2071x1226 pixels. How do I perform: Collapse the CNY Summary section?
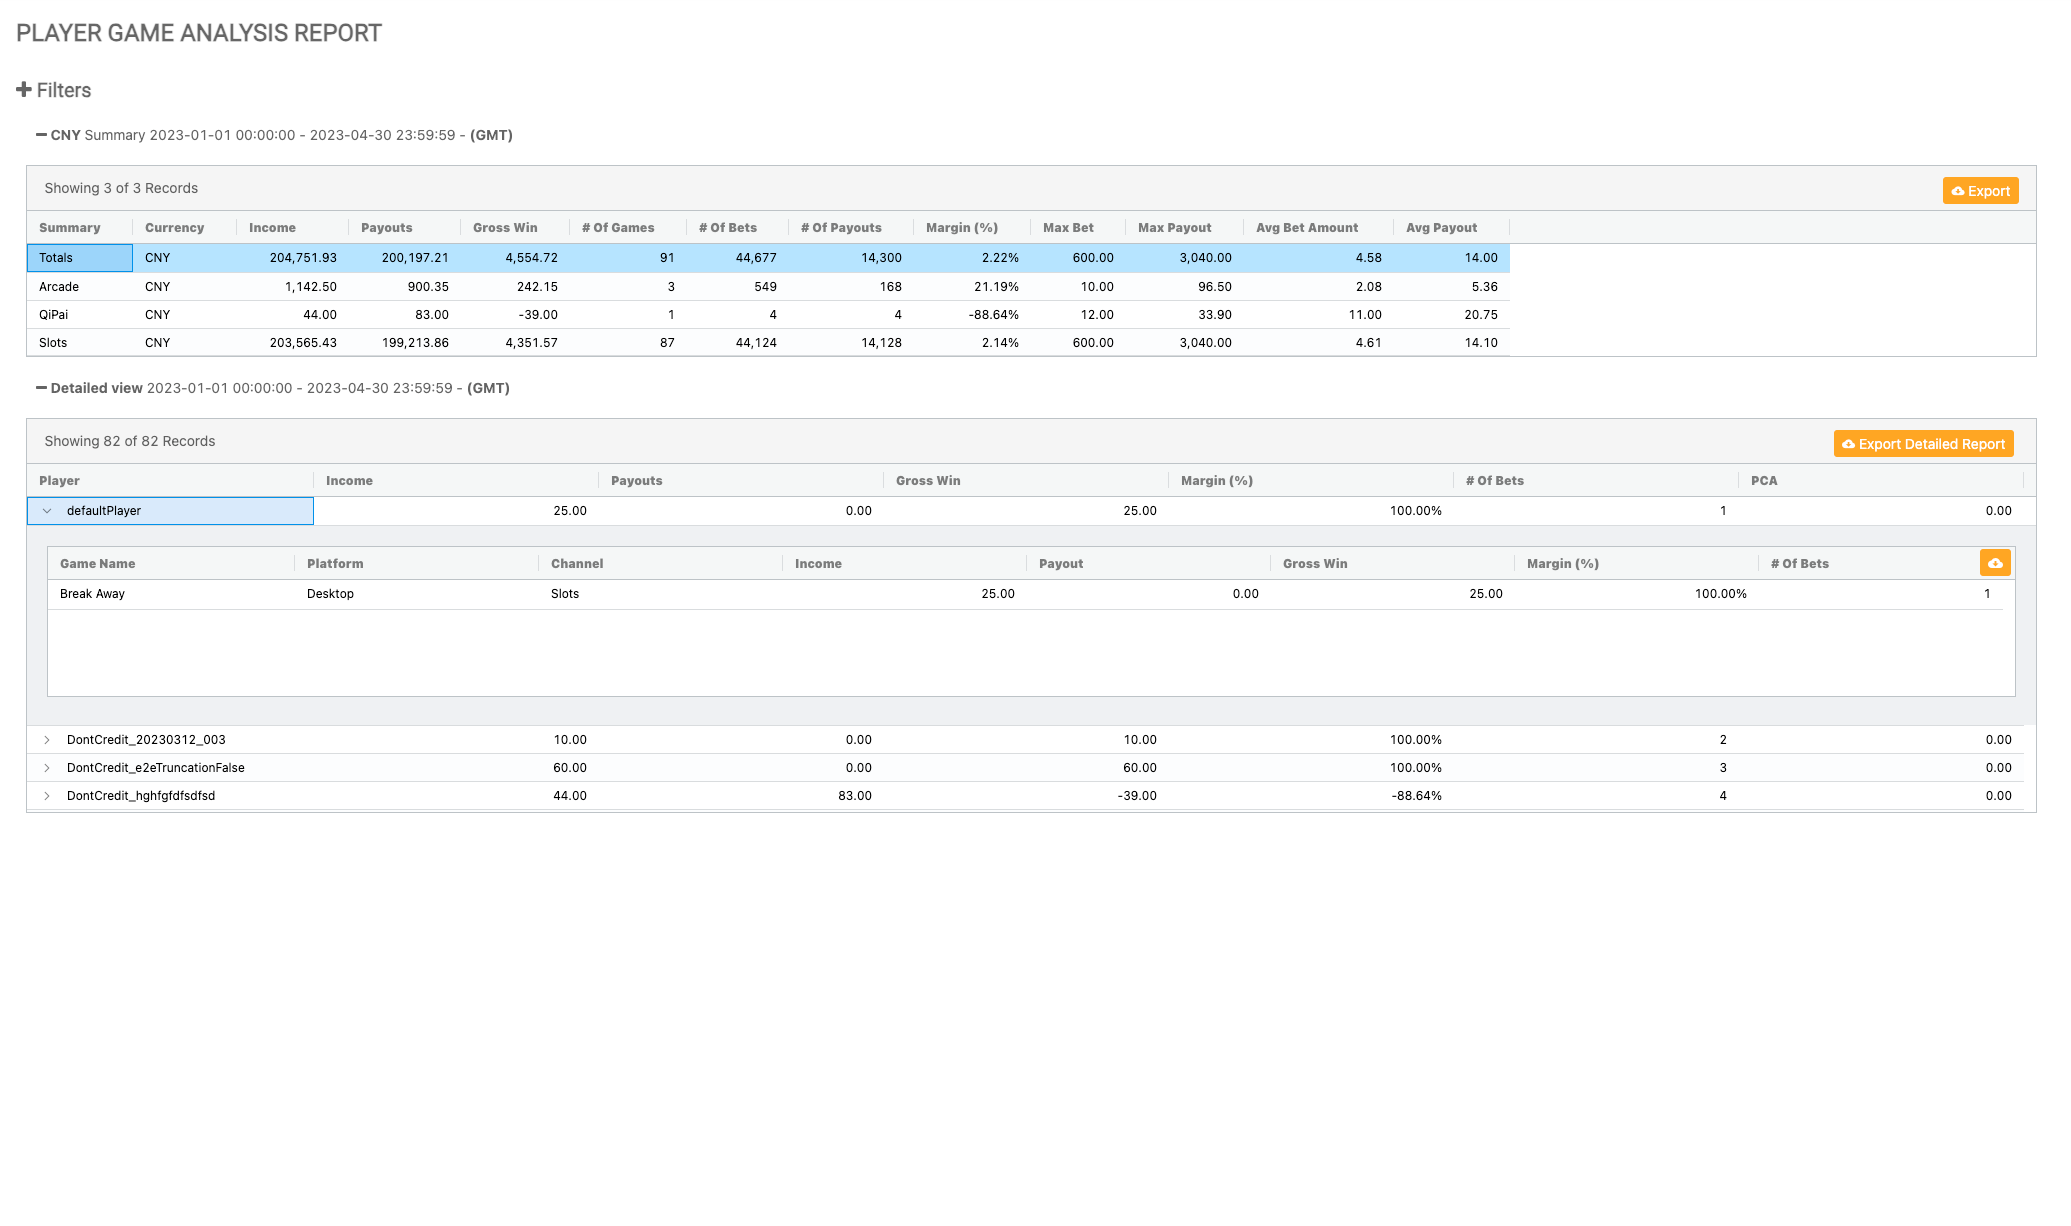point(41,135)
